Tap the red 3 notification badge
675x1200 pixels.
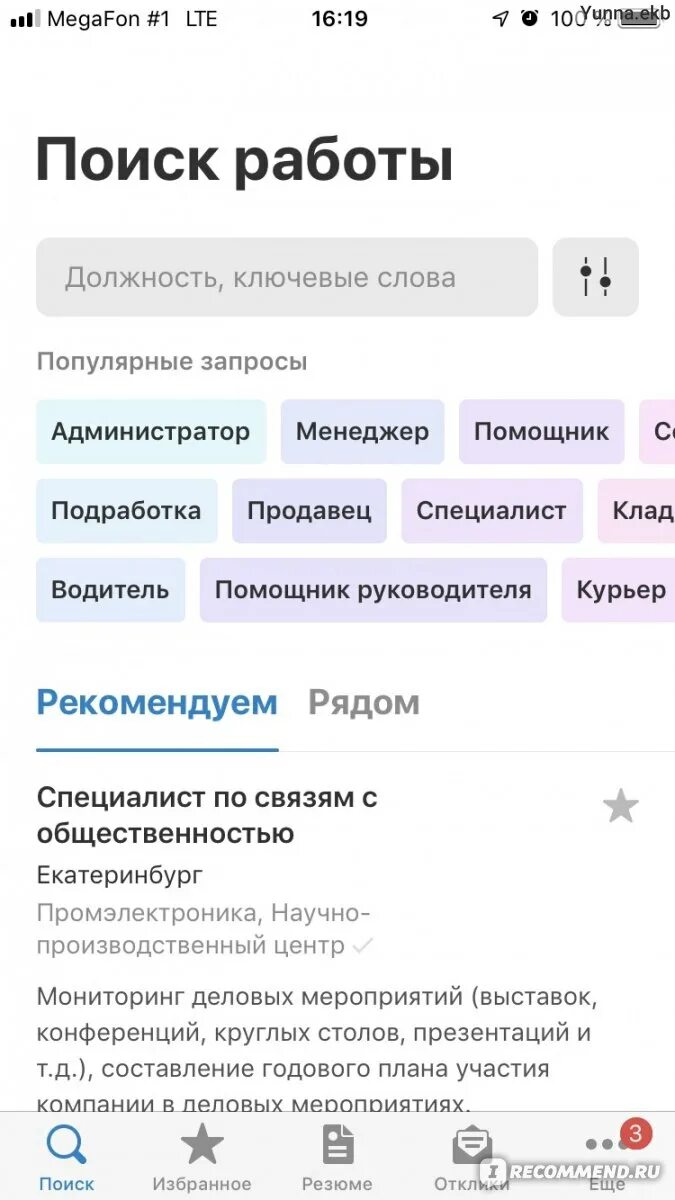point(636,1134)
